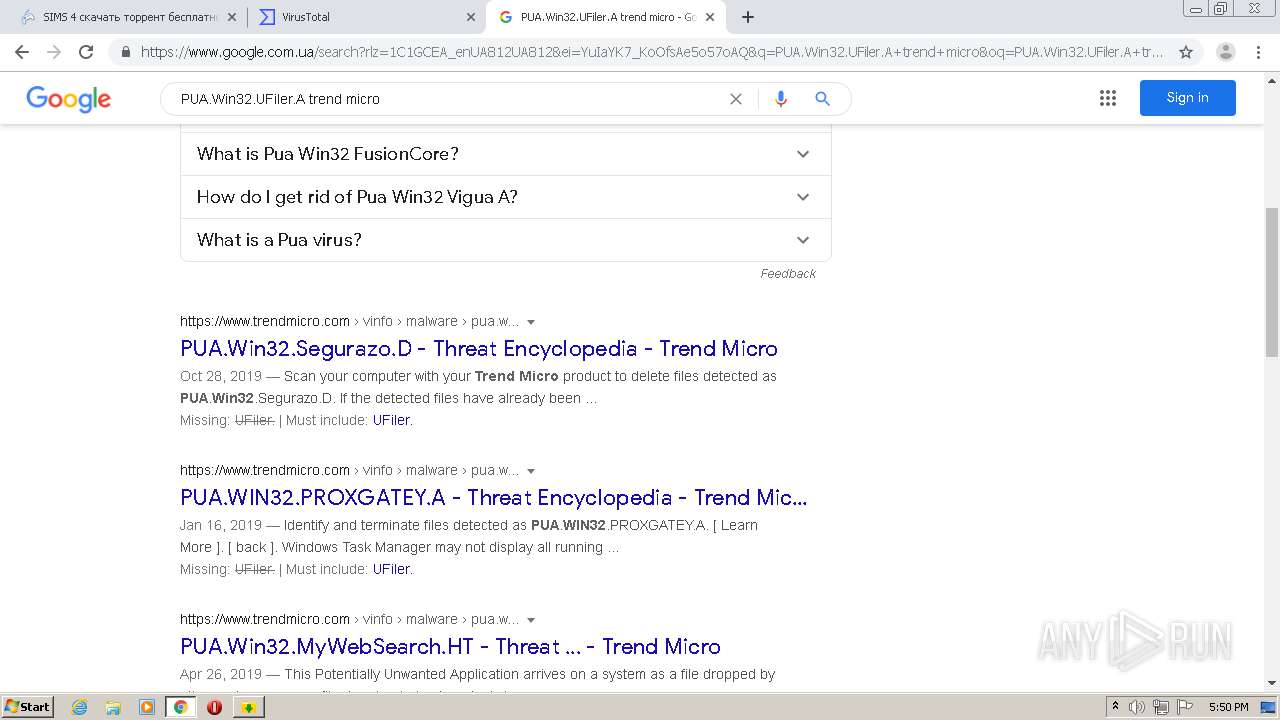Screen dimensions: 1280x720
Task: Click the magnifier search button
Action: [822, 99]
